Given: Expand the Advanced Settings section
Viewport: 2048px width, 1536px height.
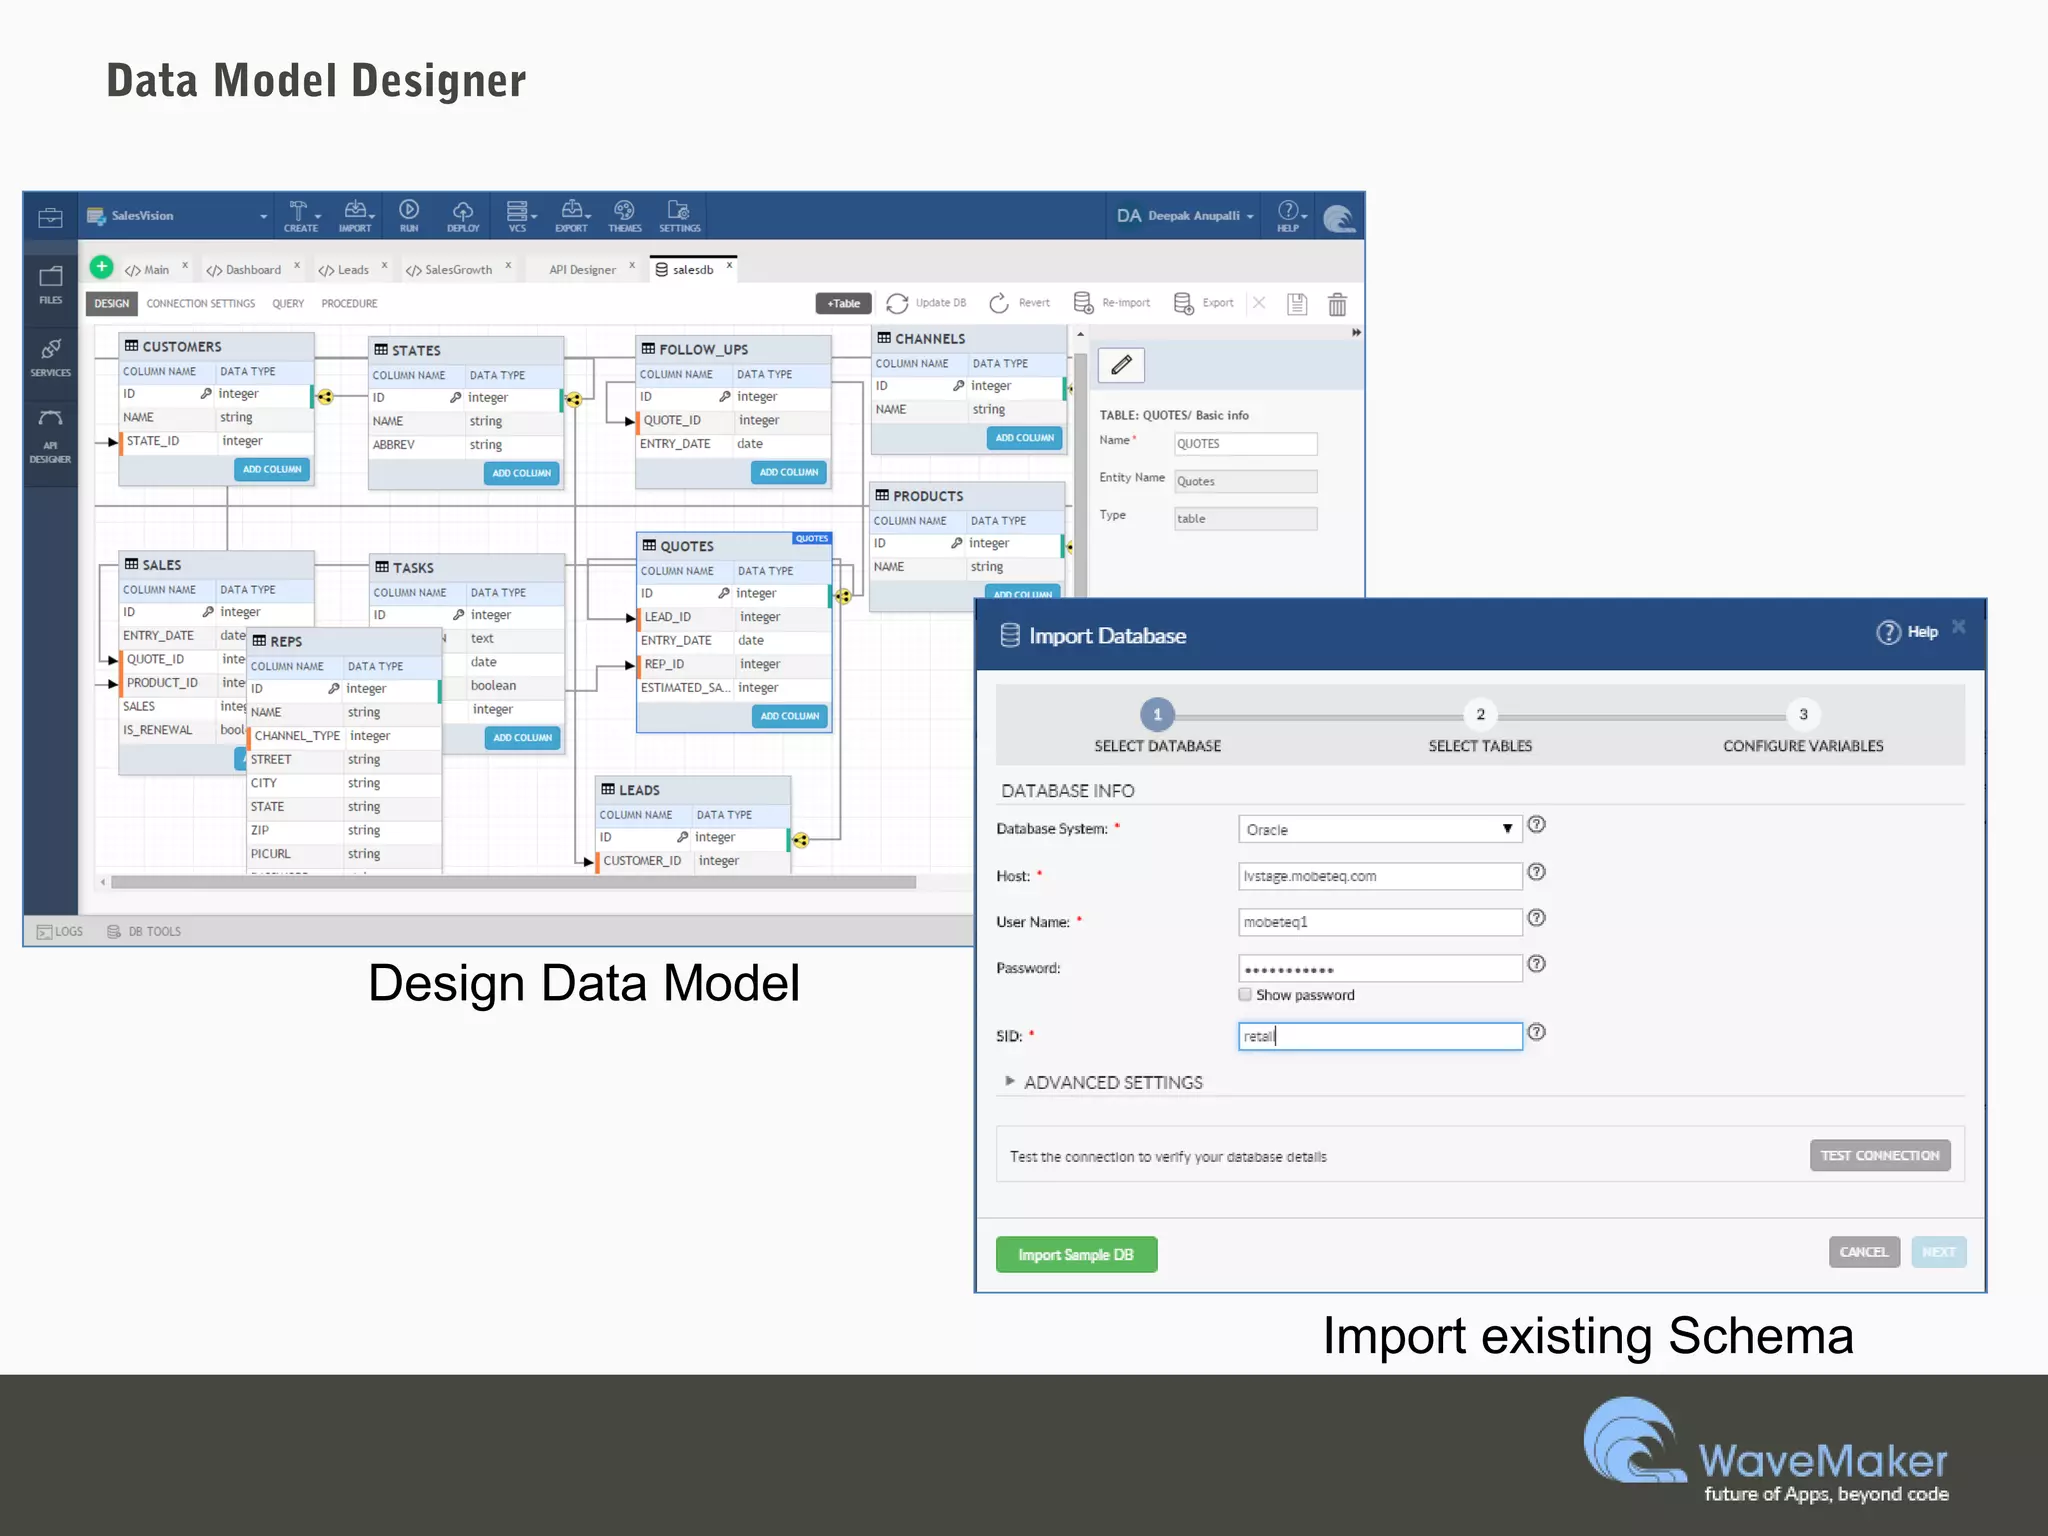Looking at the screenshot, I should 1104,1082.
